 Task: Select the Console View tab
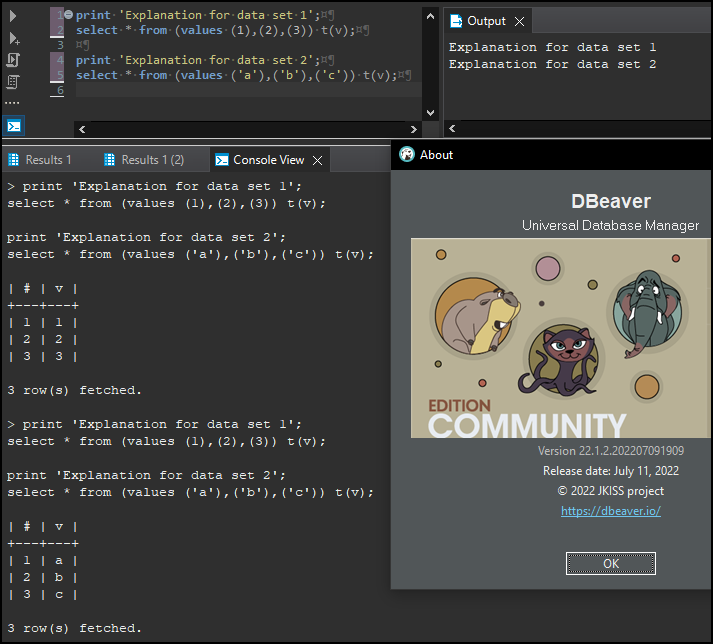[268, 160]
